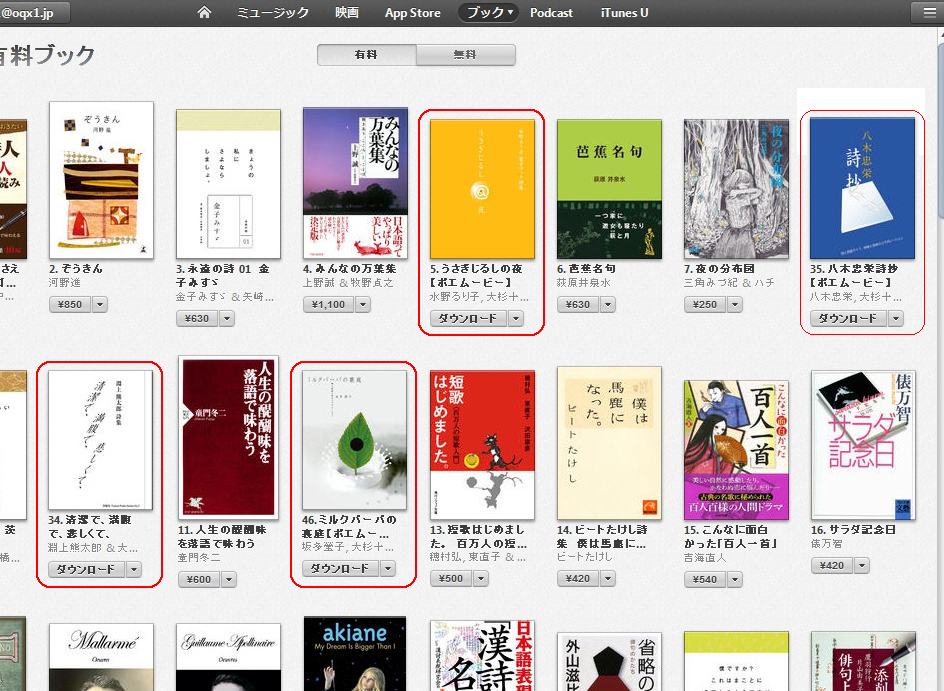Expand options arrow for ビートたけし詩集

pos(608,579)
